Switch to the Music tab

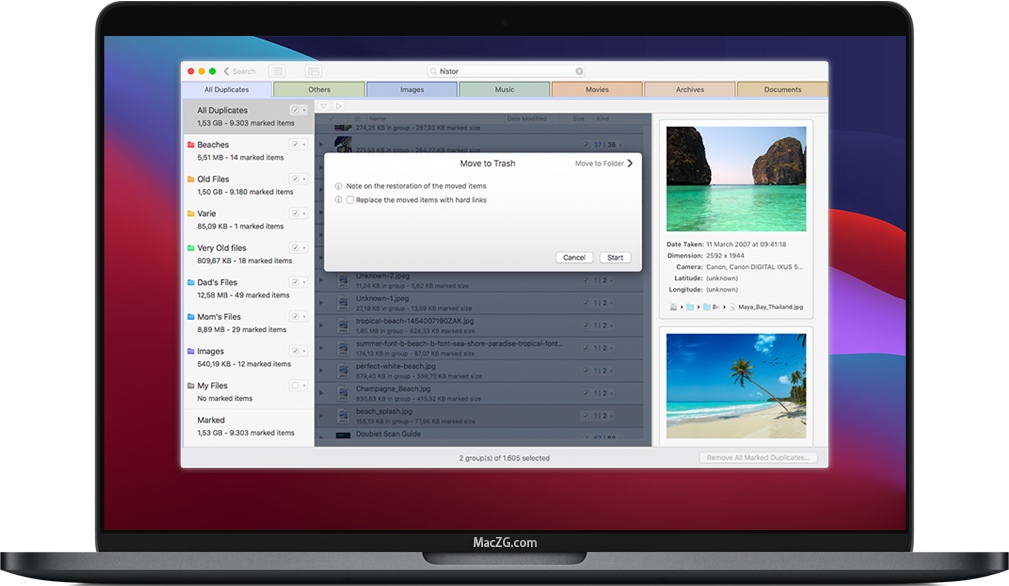click(x=504, y=89)
